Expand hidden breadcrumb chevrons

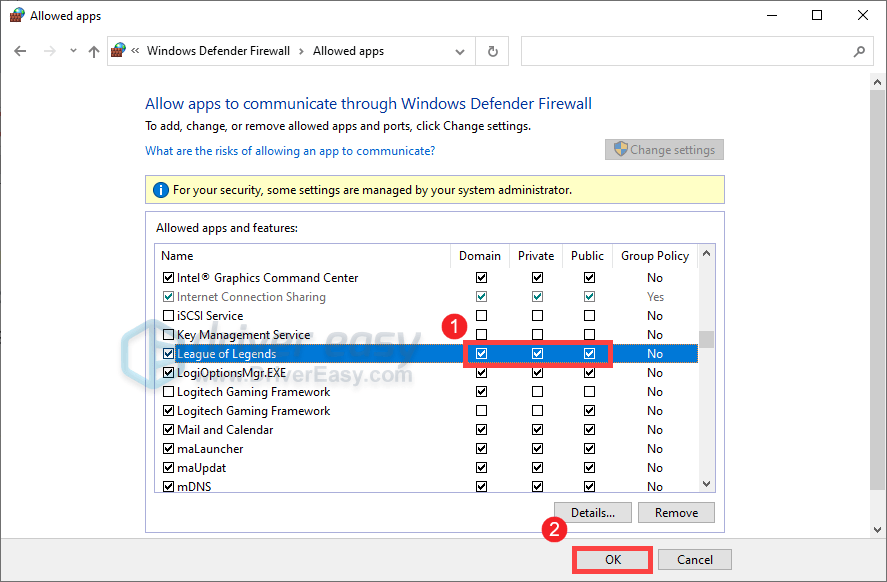(x=135, y=50)
